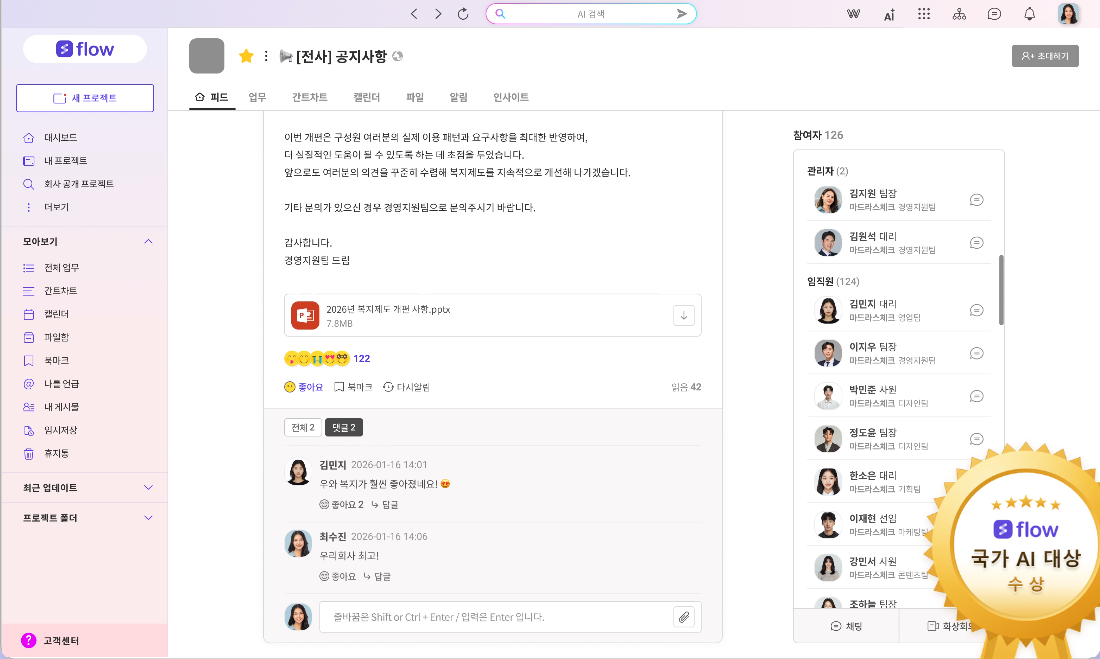1100x659 pixels.
Task: Switch to the 파일 tab
Action: pyautogui.click(x=415, y=97)
